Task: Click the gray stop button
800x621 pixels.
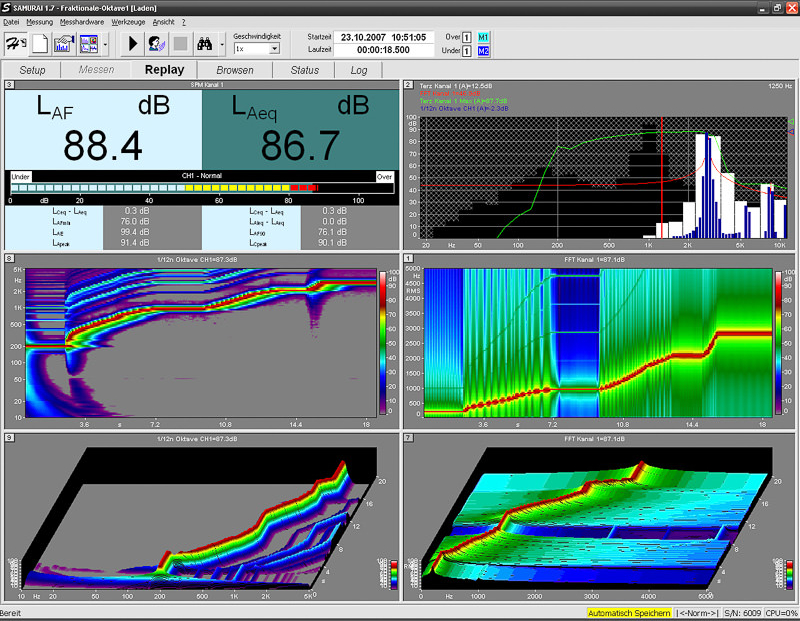Action: 180,44
